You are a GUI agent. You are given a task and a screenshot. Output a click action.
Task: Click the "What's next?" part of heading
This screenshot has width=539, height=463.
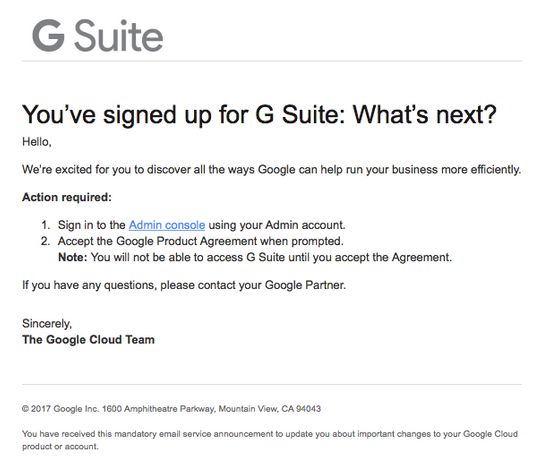click(425, 115)
